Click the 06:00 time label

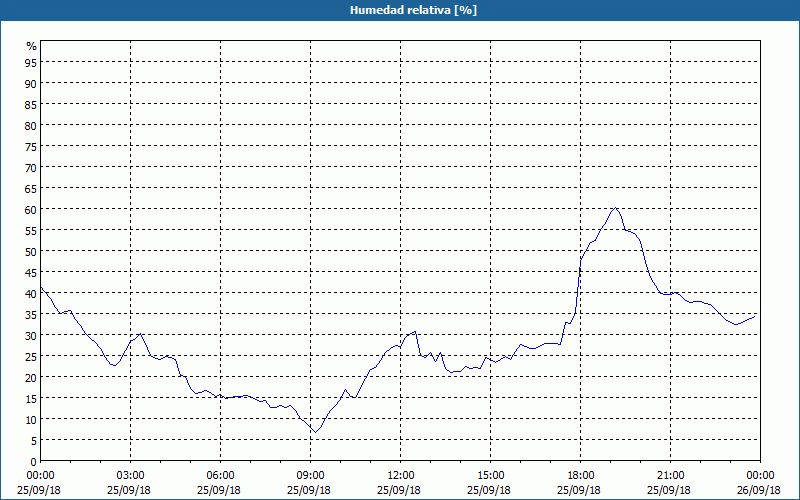(x=220, y=476)
